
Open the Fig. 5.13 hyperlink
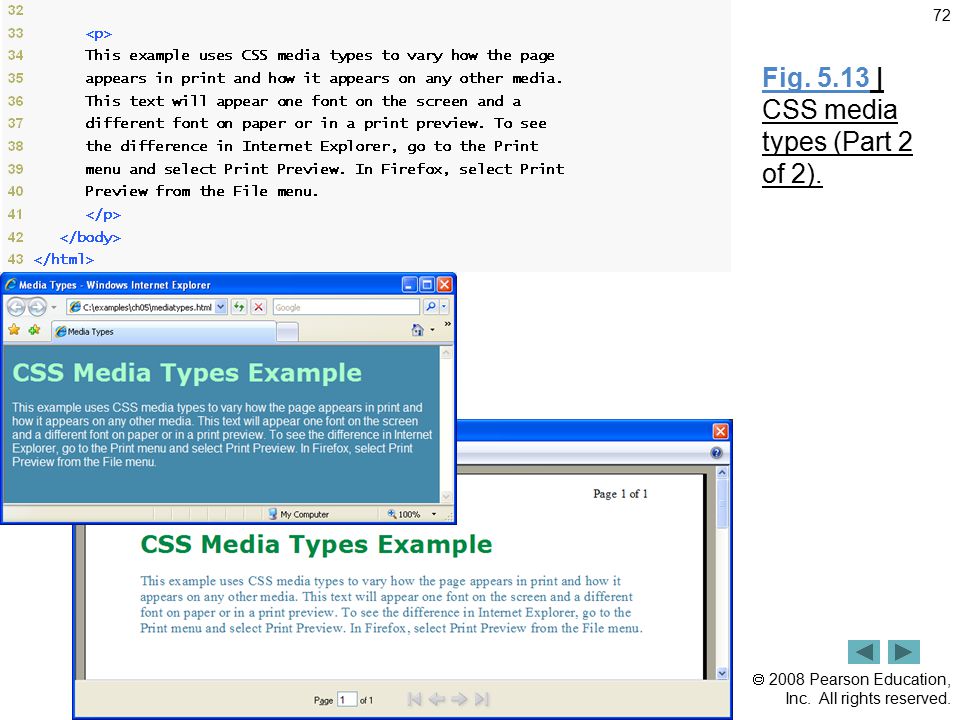(816, 78)
